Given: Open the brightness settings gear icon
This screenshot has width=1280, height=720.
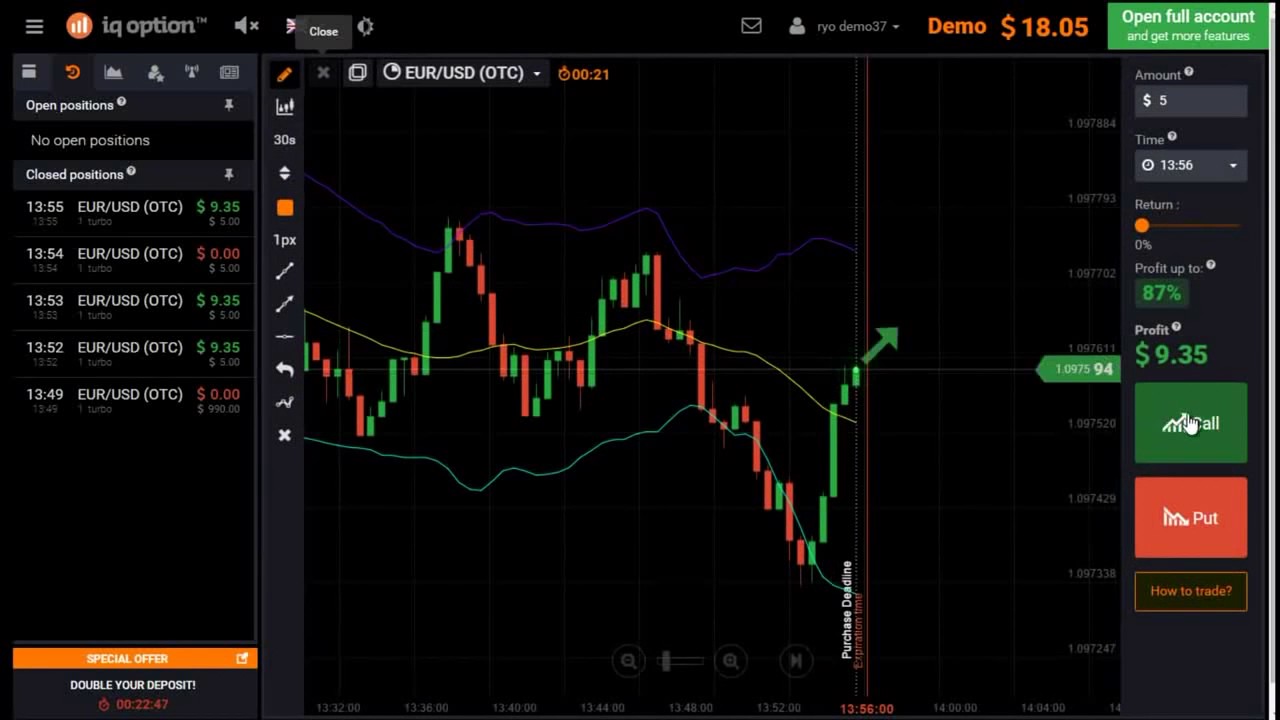Looking at the screenshot, I should [x=366, y=27].
